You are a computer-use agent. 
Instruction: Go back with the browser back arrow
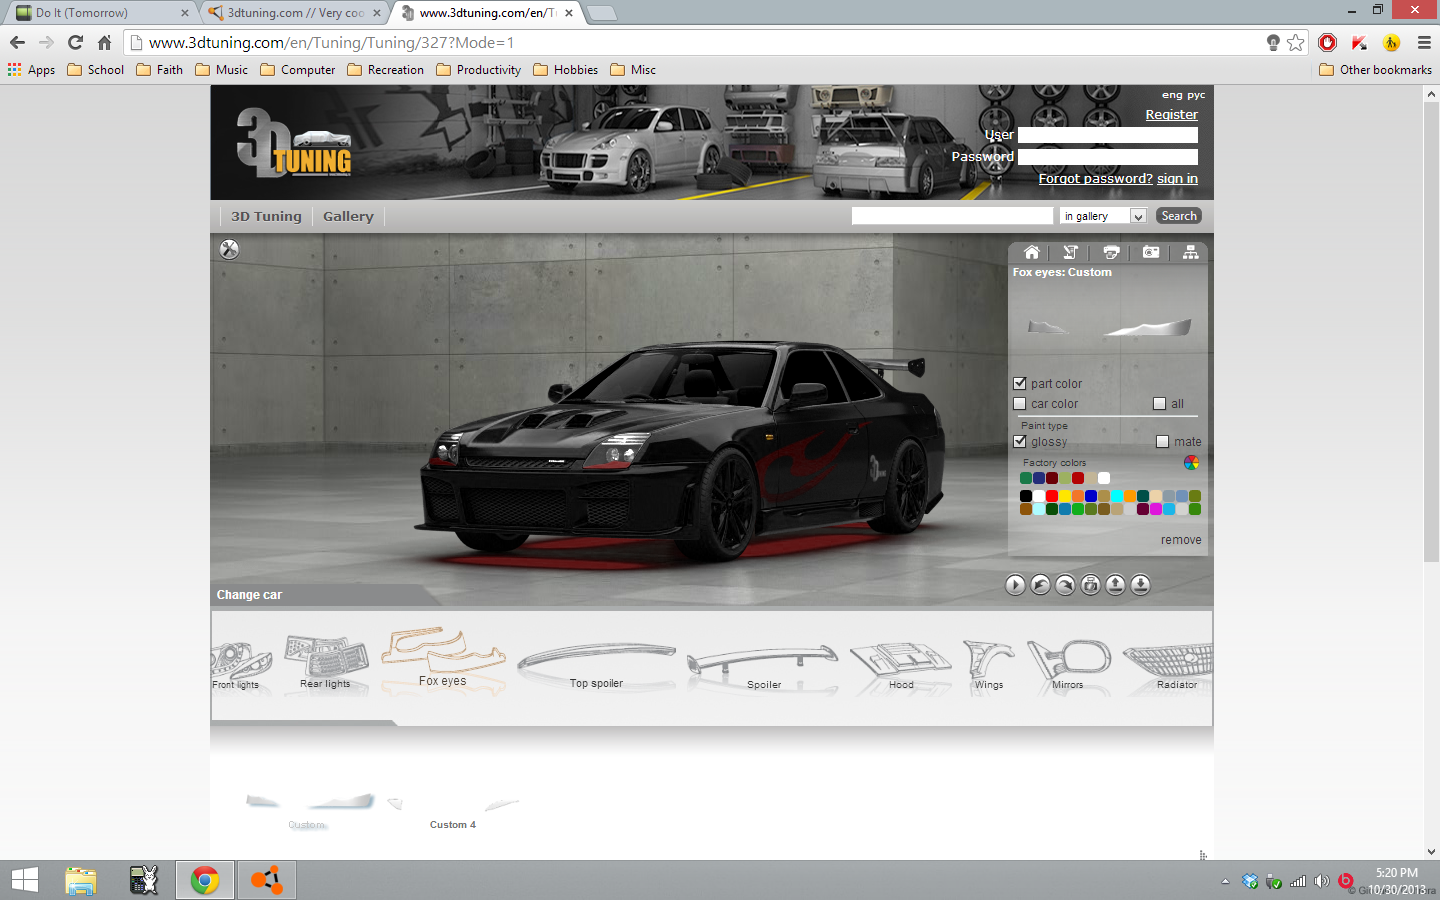(x=17, y=42)
